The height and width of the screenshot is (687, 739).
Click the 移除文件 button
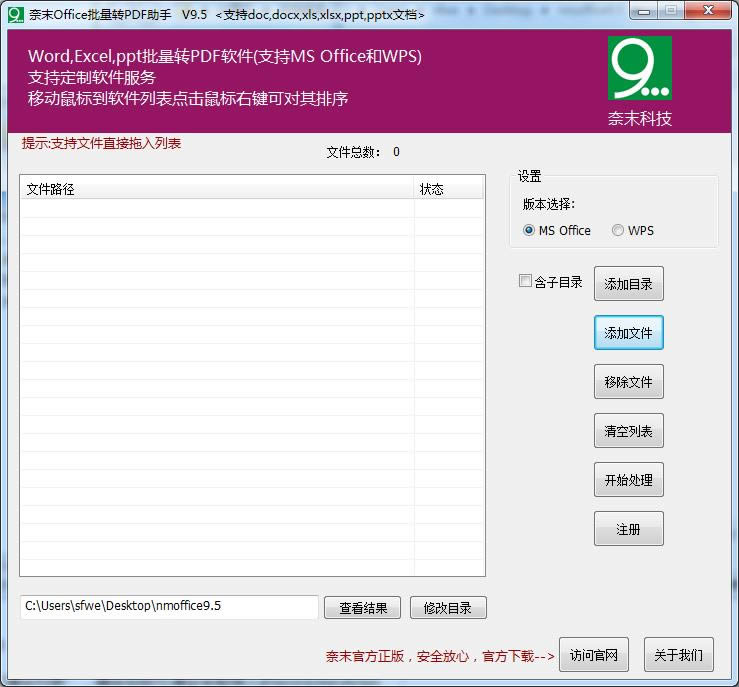pyautogui.click(x=629, y=382)
